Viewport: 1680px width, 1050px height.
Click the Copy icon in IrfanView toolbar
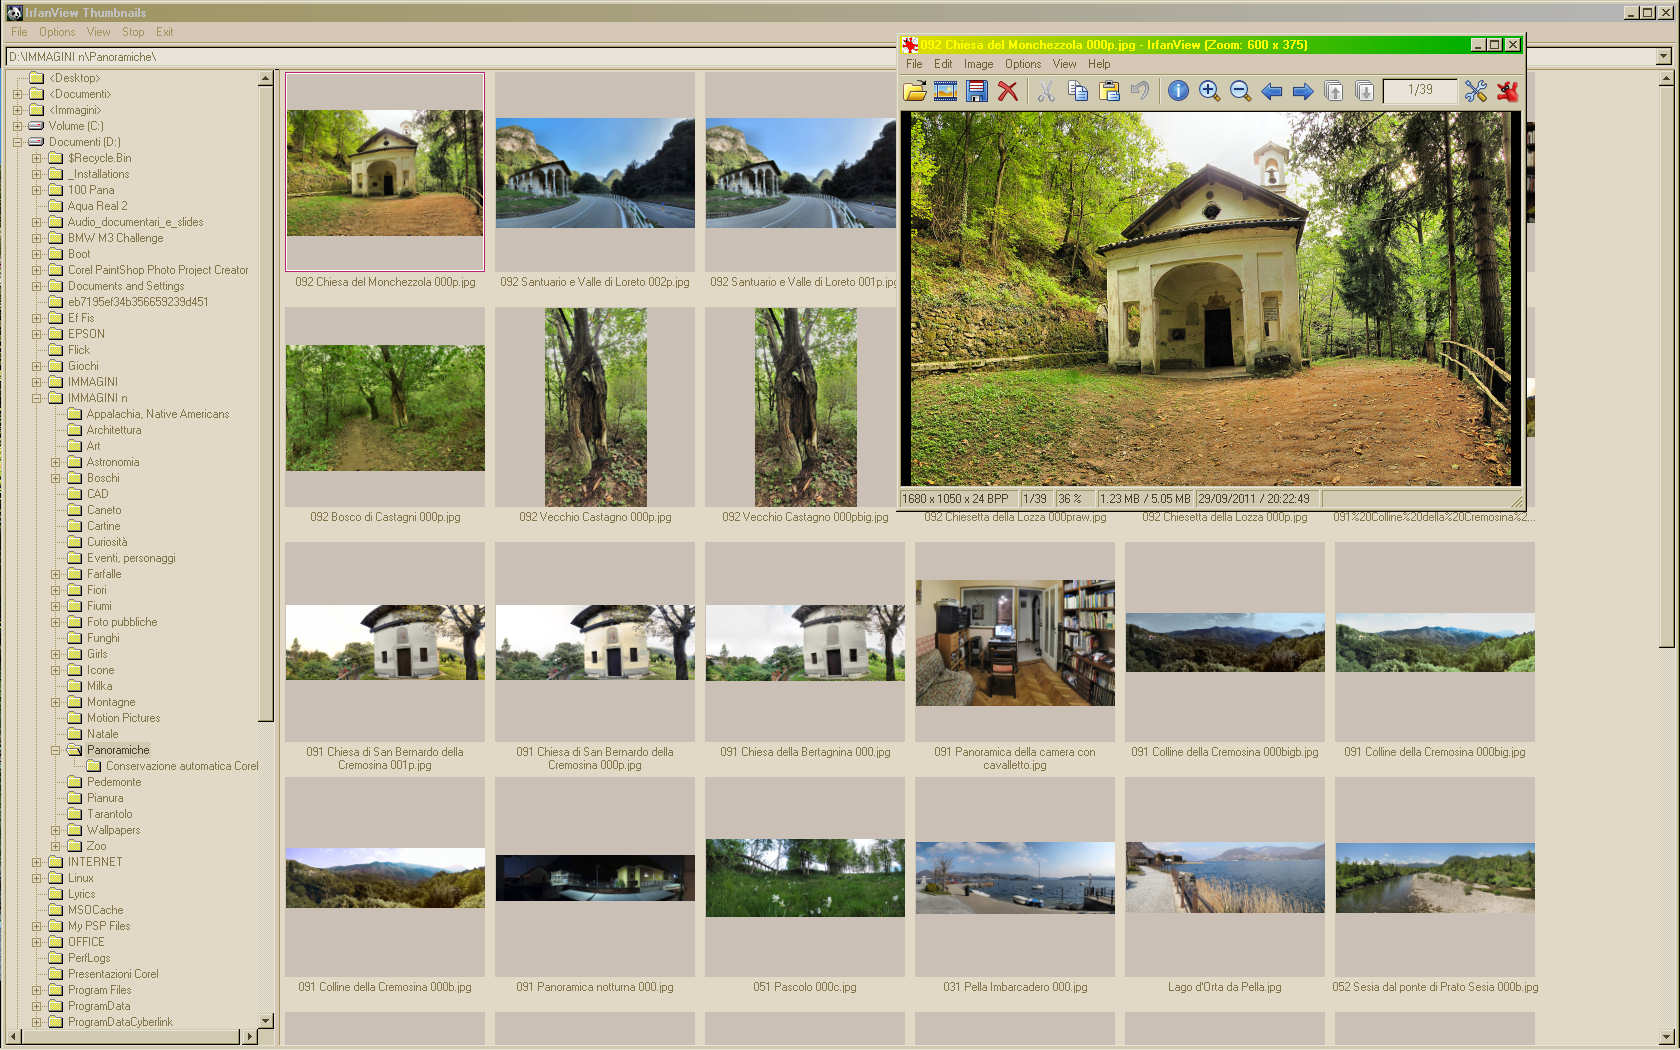coord(1077,91)
